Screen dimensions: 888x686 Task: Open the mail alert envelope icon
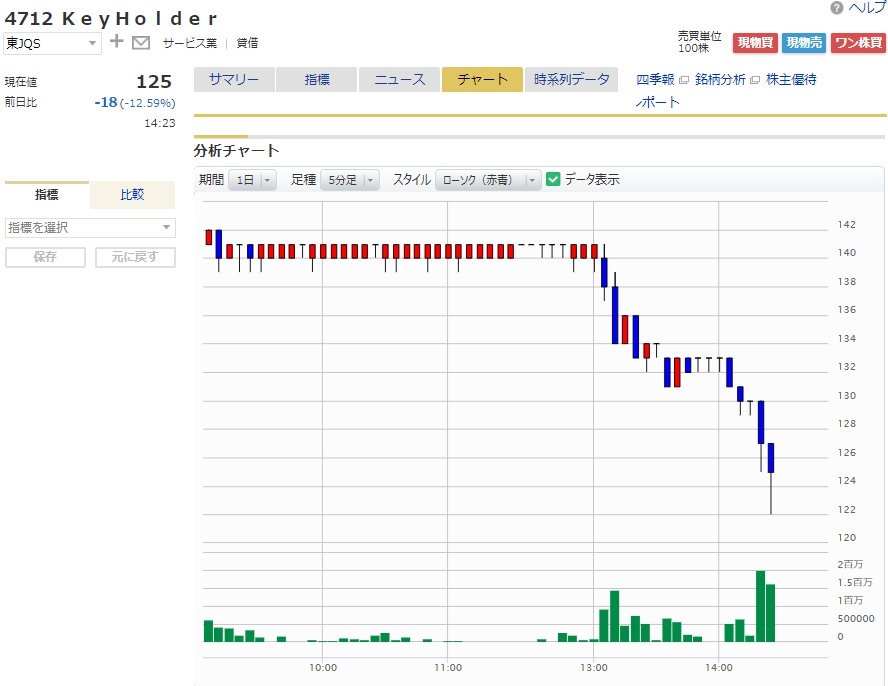pos(141,43)
